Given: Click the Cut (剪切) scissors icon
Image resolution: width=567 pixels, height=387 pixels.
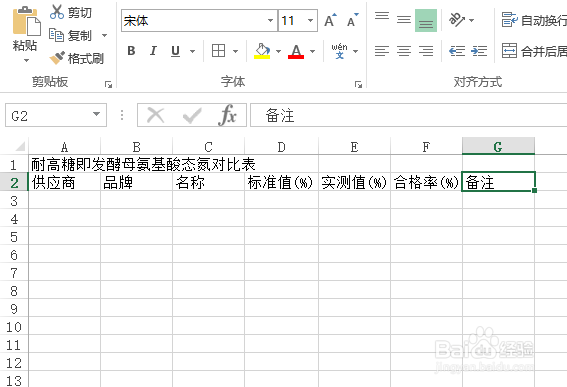Looking at the screenshot, I should coord(57,12).
